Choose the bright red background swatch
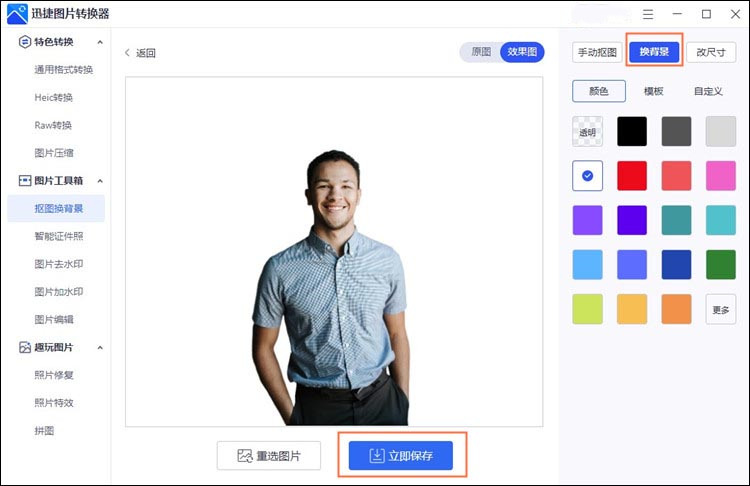The image size is (750, 486). pos(632,176)
